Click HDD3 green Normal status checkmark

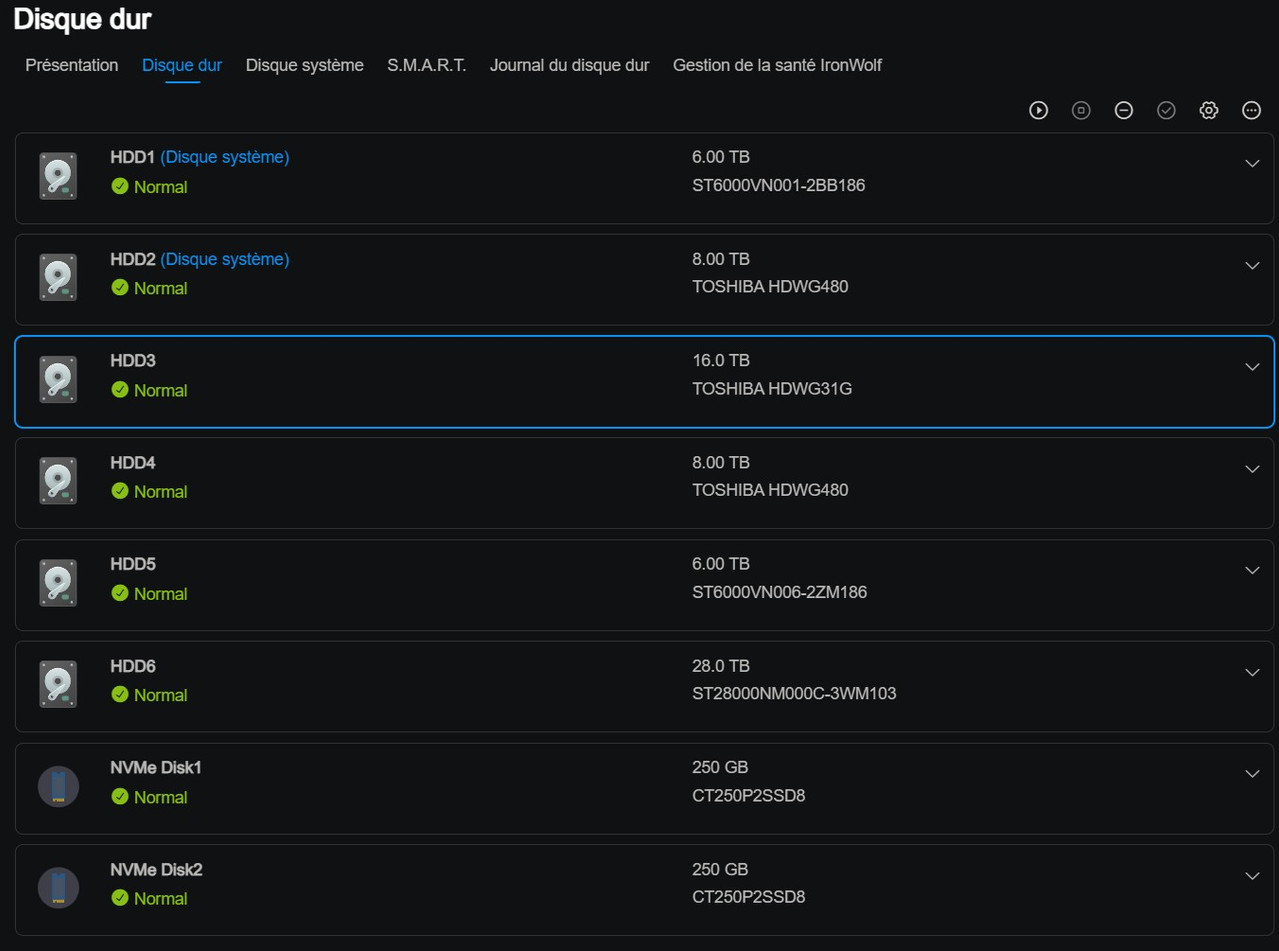tap(120, 389)
